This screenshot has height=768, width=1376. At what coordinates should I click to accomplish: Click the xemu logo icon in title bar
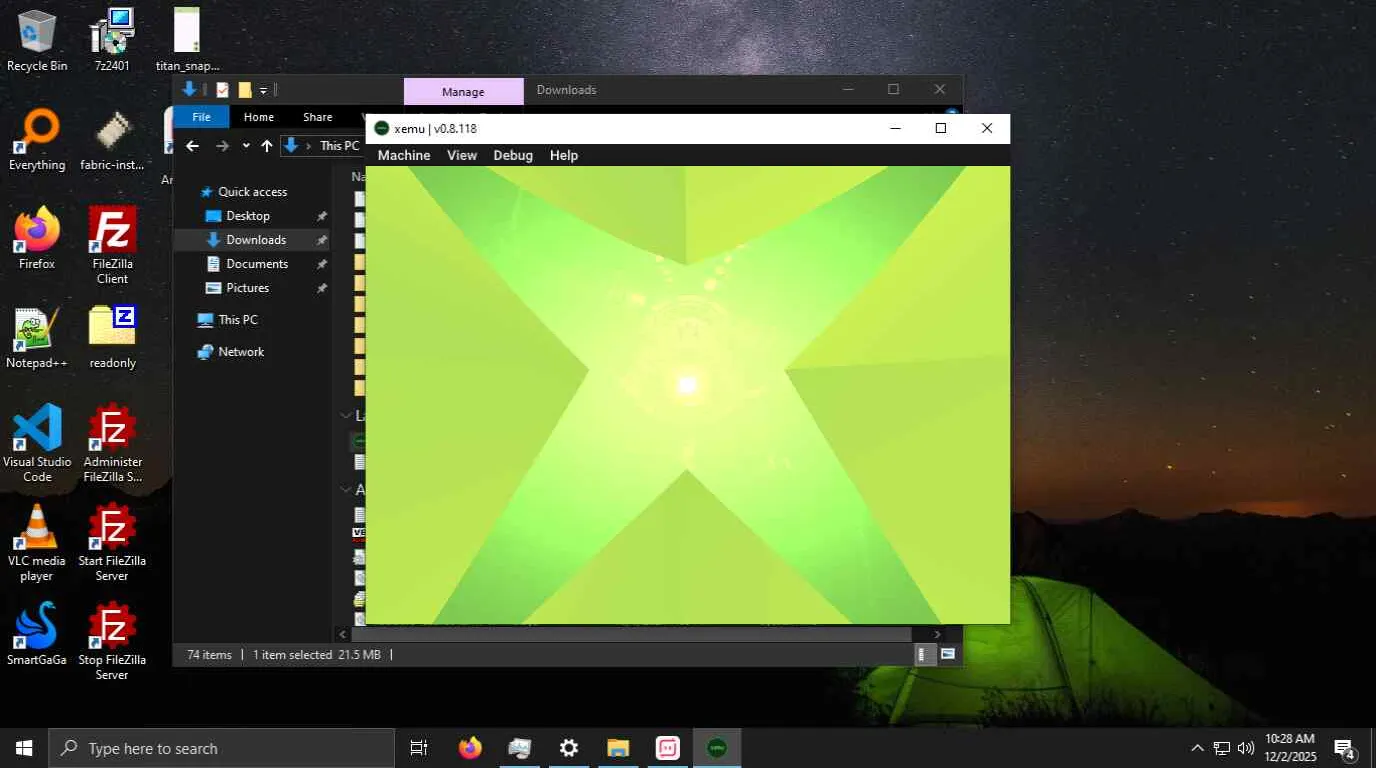(x=381, y=128)
